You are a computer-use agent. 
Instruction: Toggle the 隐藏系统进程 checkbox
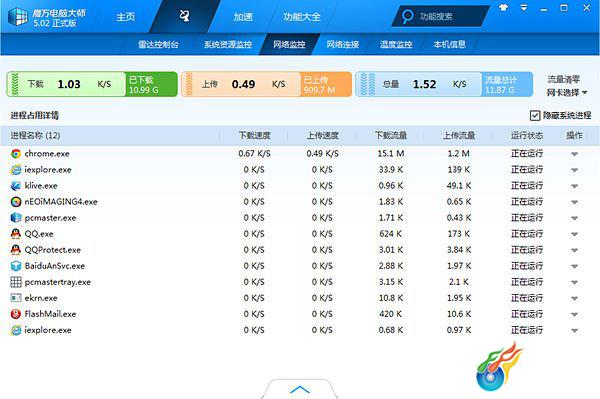pos(535,115)
